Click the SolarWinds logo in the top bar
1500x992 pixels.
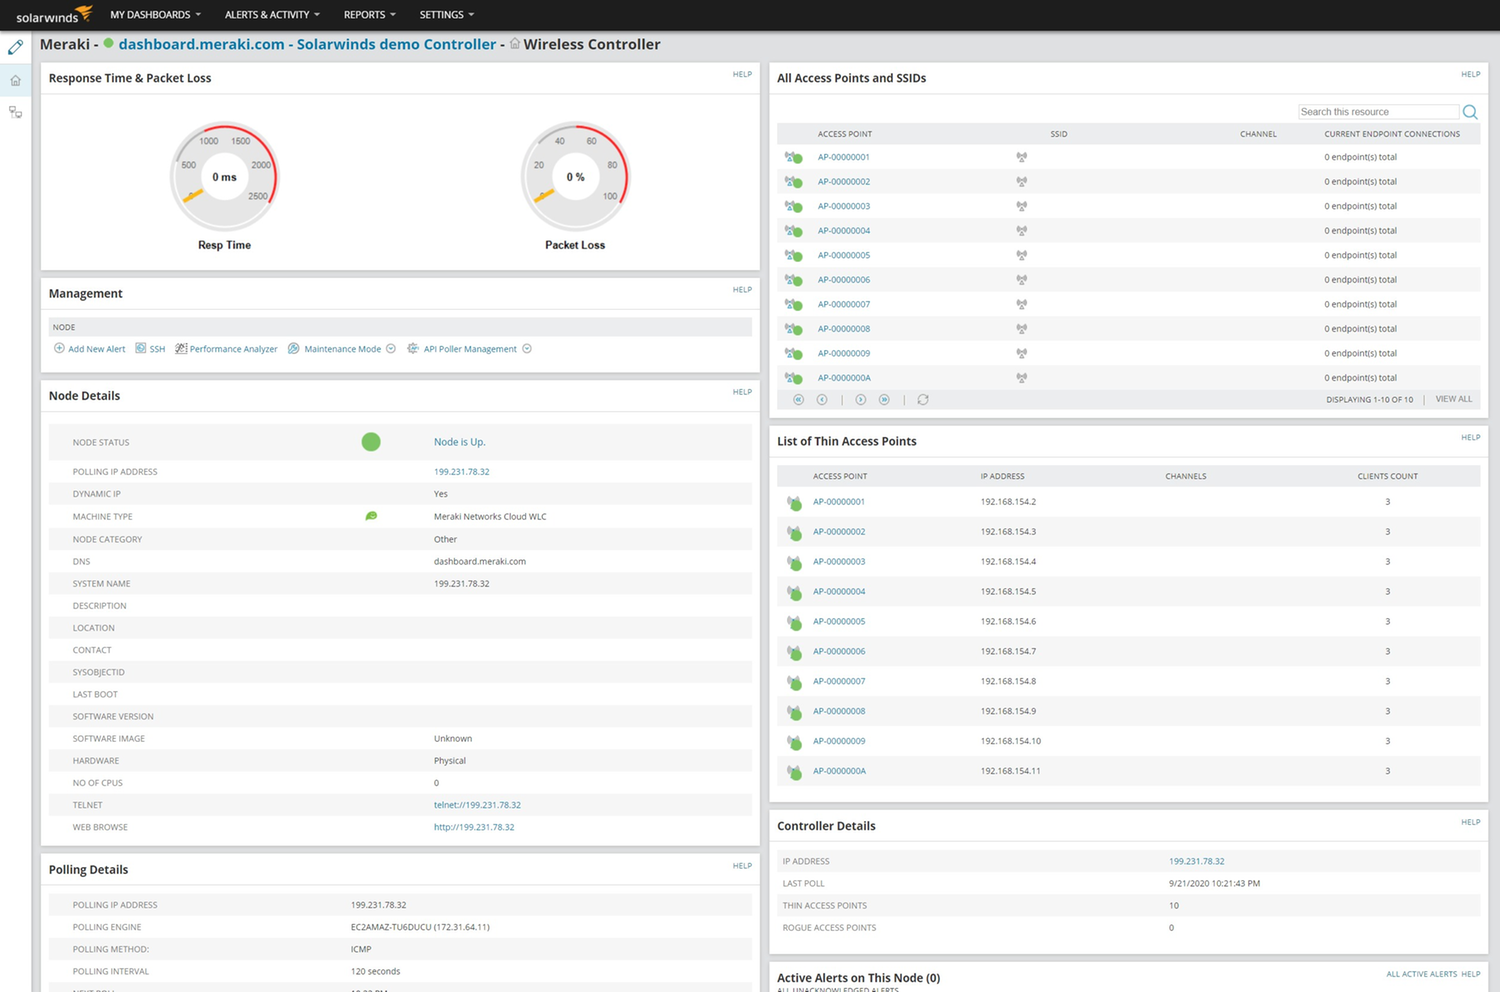(x=53, y=14)
